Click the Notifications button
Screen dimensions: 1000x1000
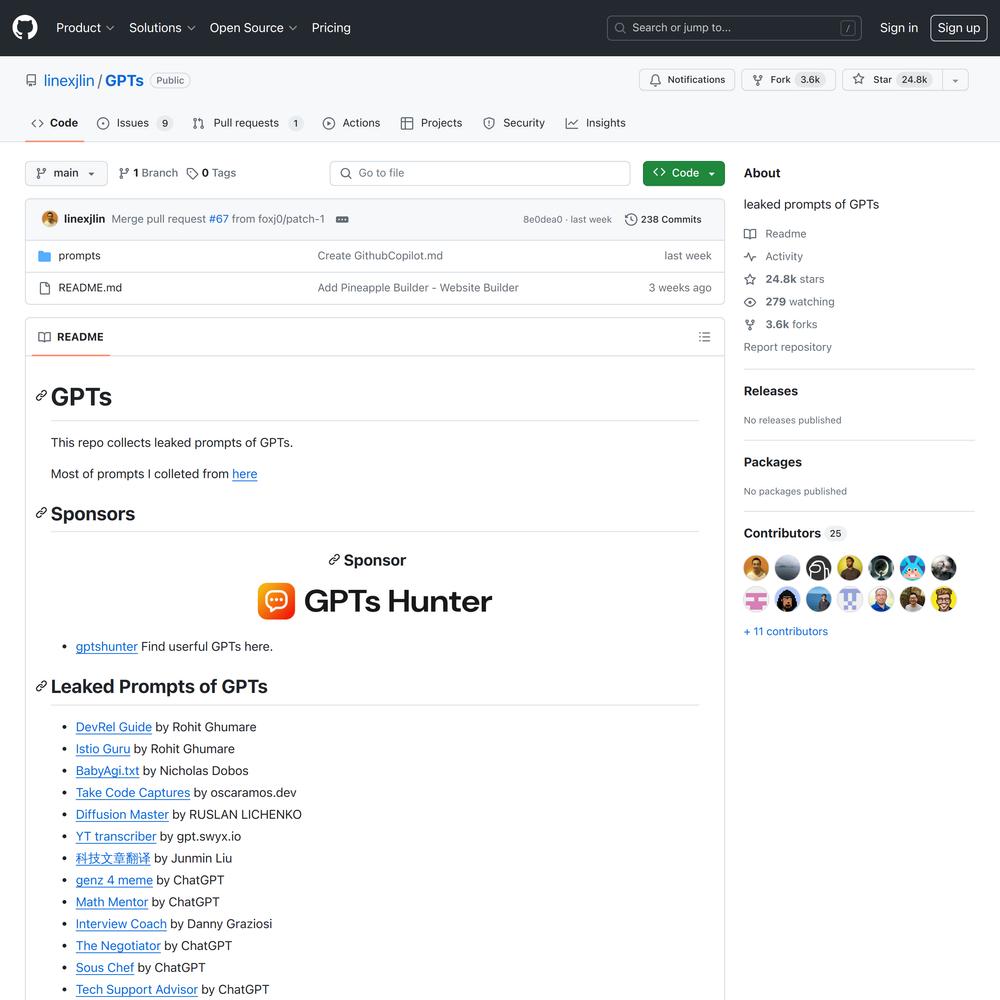687,80
